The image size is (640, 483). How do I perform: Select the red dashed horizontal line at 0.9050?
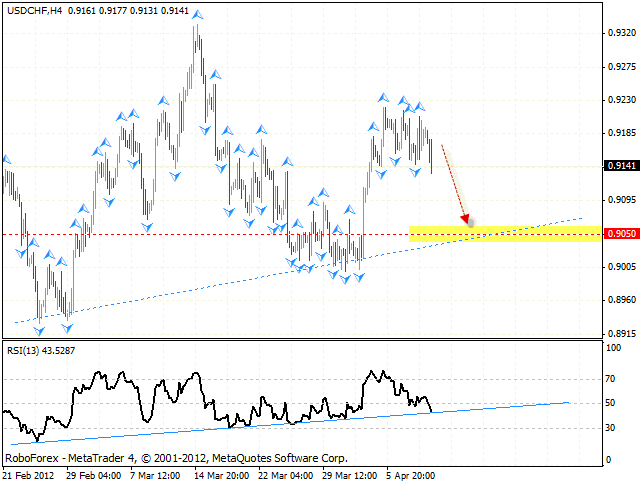click(200, 234)
